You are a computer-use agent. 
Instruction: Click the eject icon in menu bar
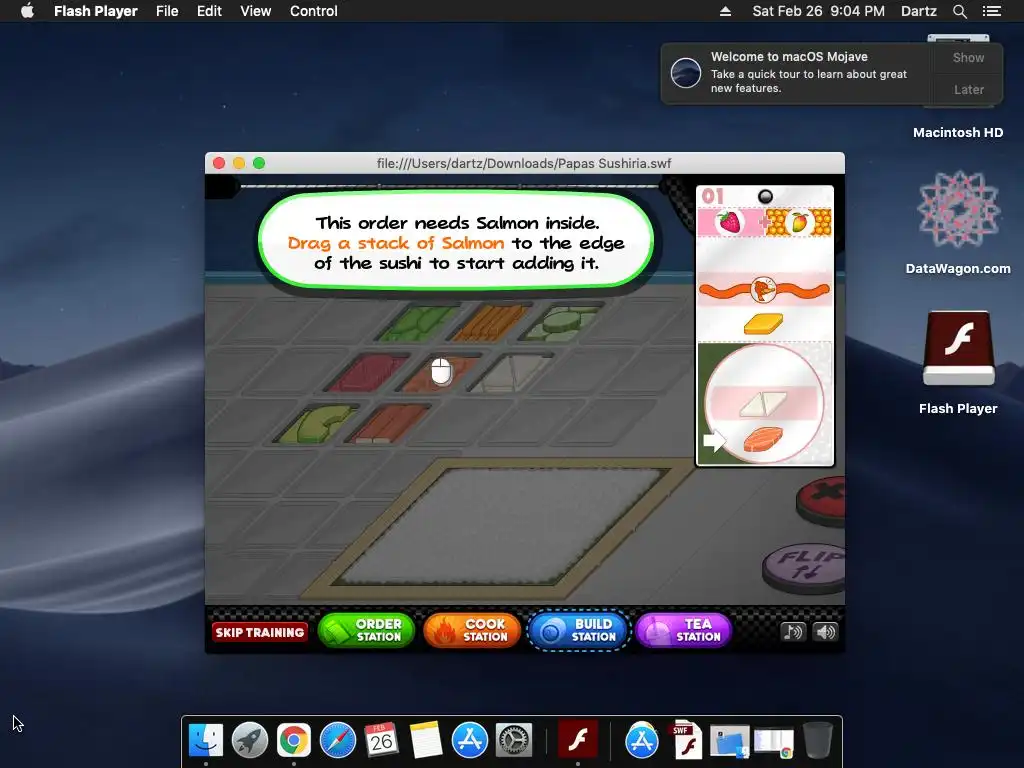point(726,11)
